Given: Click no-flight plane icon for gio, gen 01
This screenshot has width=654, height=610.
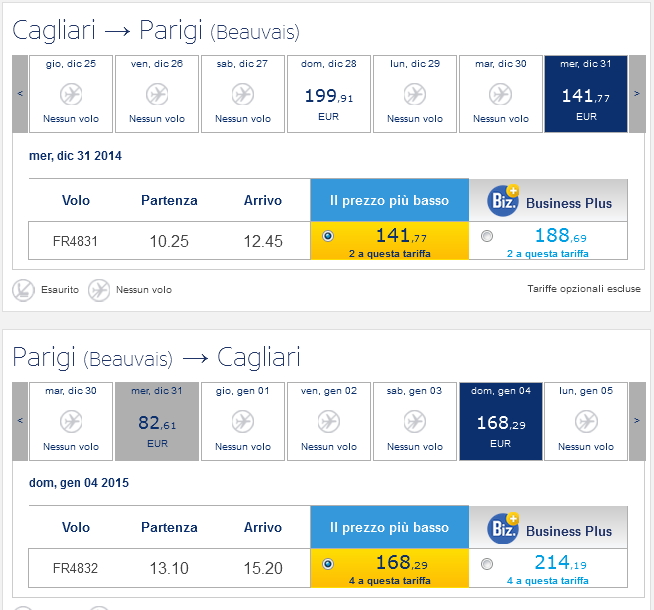Looking at the screenshot, I should pyautogui.click(x=243, y=422).
